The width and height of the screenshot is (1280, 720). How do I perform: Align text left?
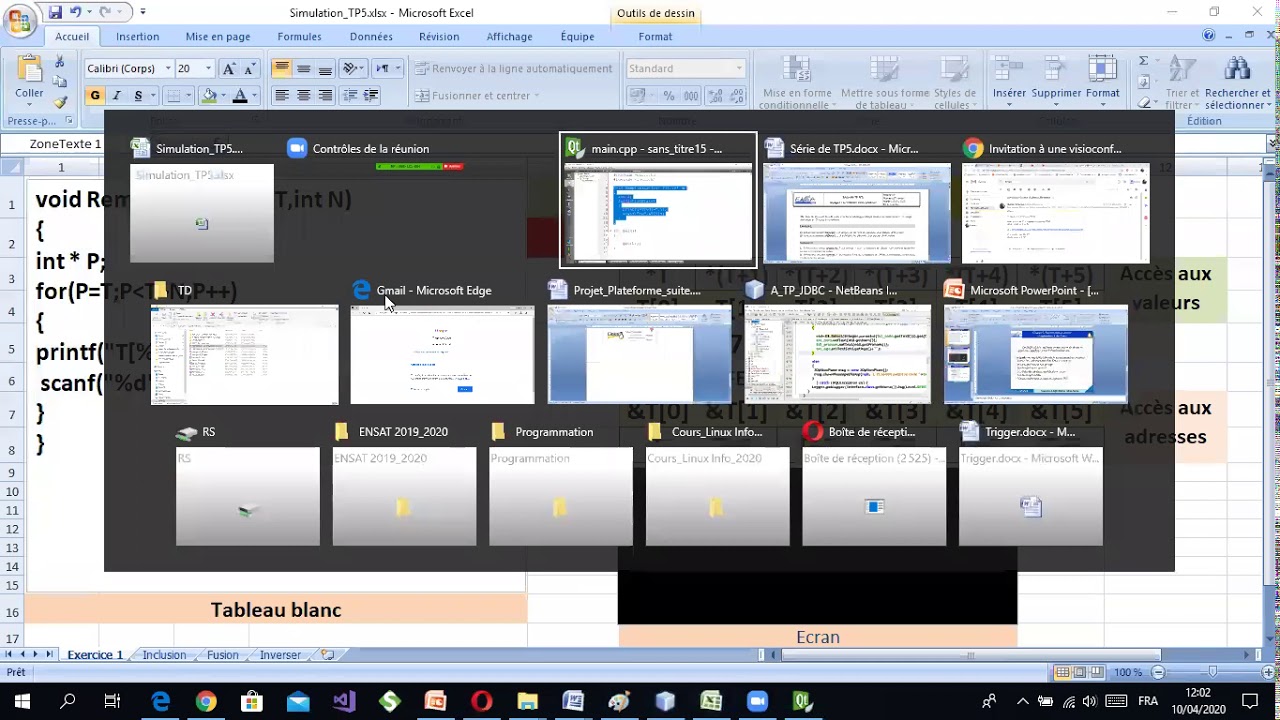(282, 96)
